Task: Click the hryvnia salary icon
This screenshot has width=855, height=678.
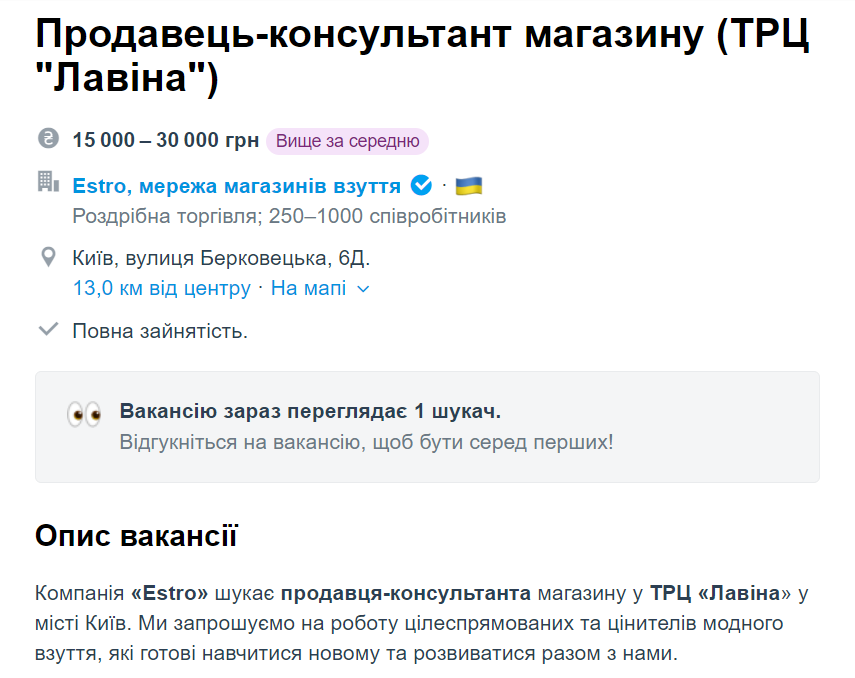Action: pyautogui.click(x=48, y=139)
